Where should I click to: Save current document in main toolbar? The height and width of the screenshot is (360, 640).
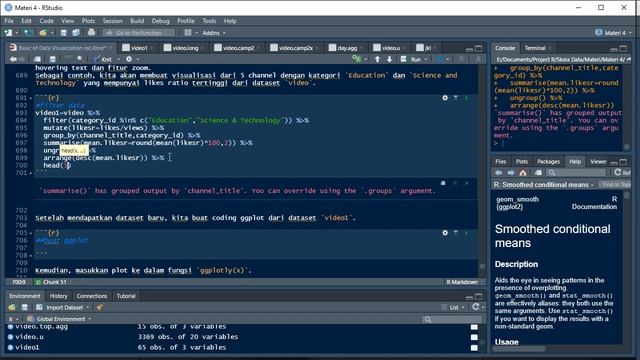click(x=63, y=33)
